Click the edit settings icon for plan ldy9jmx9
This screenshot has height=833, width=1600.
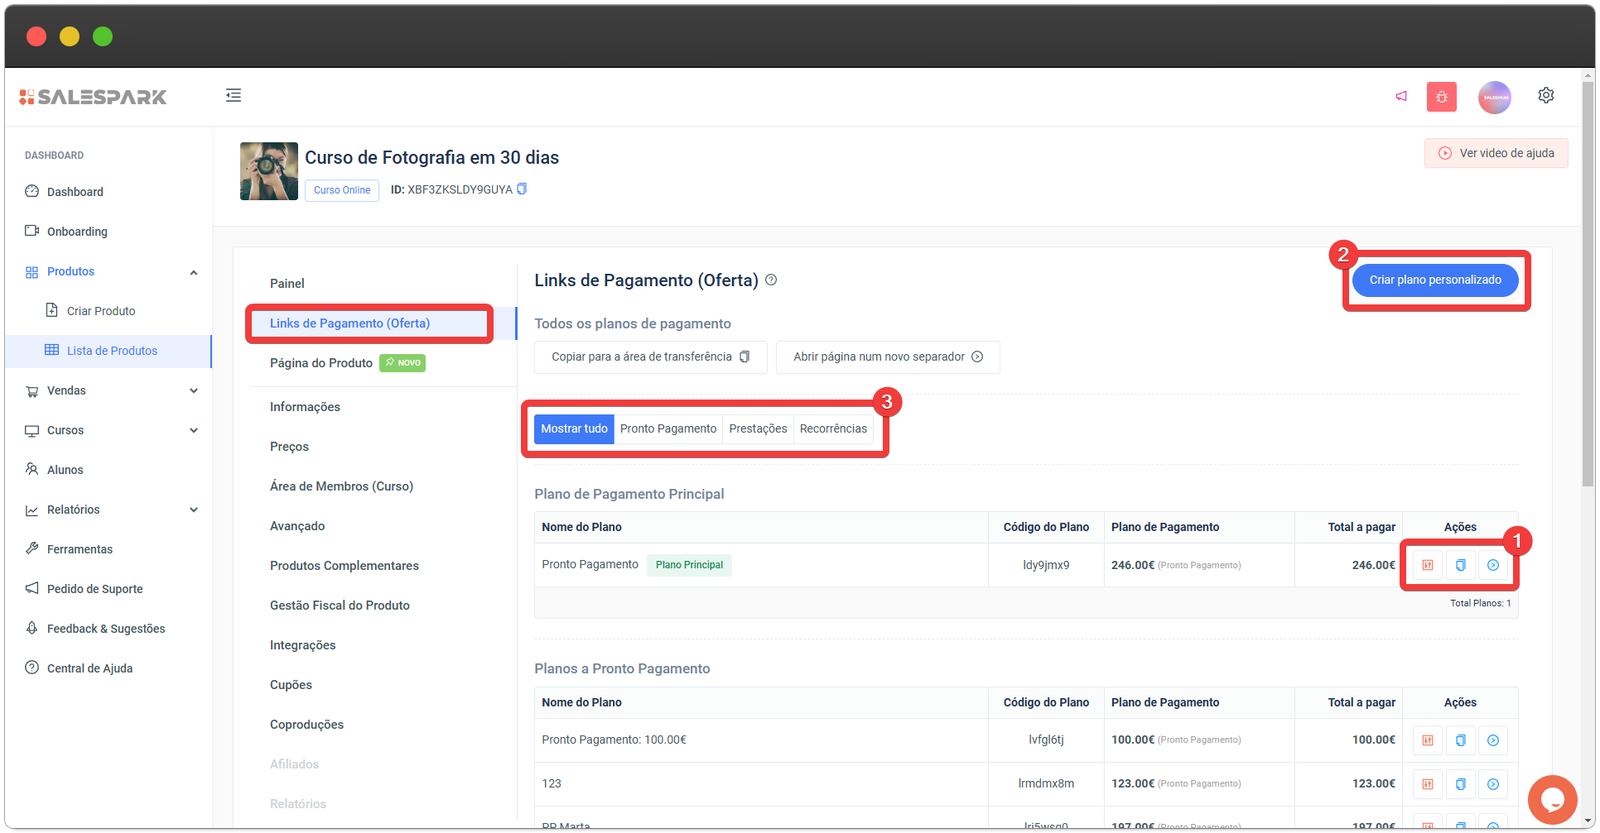pos(1427,565)
